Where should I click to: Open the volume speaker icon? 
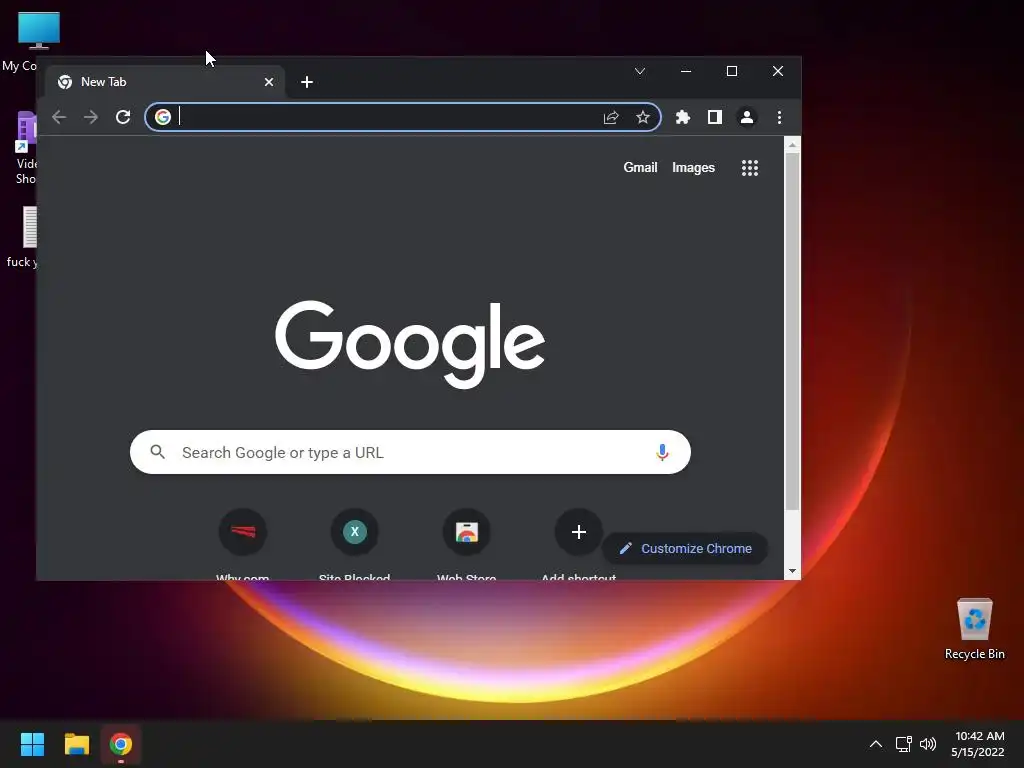(x=928, y=744)
